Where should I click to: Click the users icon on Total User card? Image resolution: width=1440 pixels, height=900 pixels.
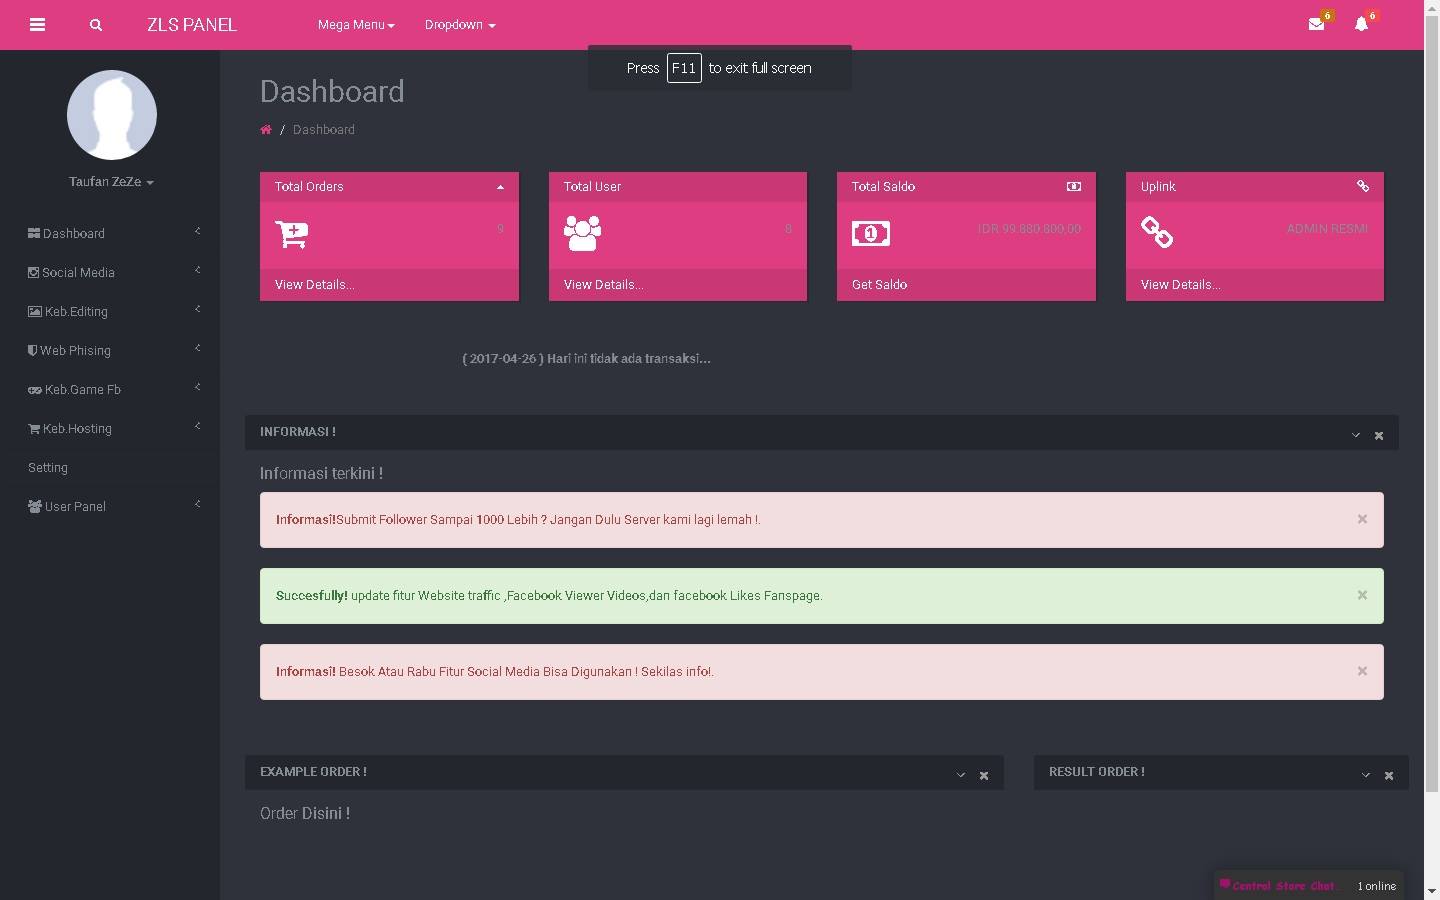(x=581, y=234)
